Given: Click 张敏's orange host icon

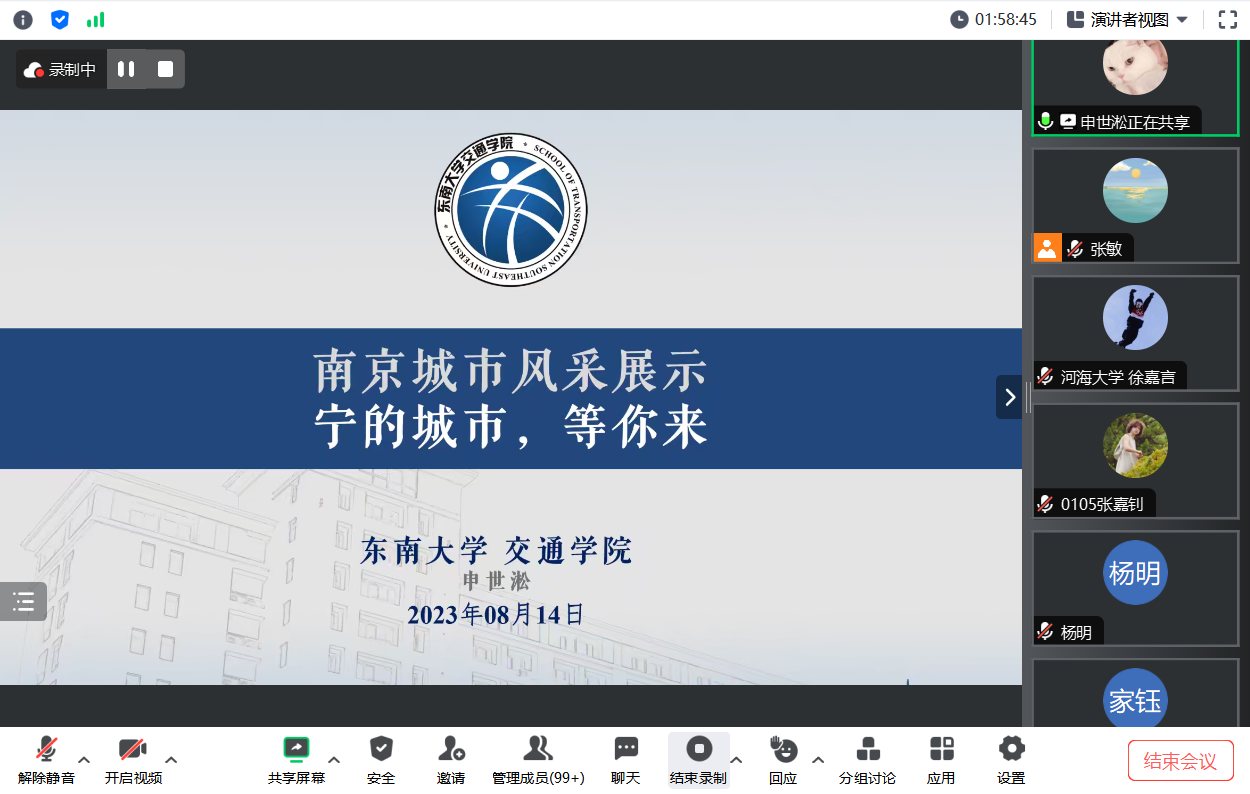Looking at the screenshot, I should tap(1047, 248).
